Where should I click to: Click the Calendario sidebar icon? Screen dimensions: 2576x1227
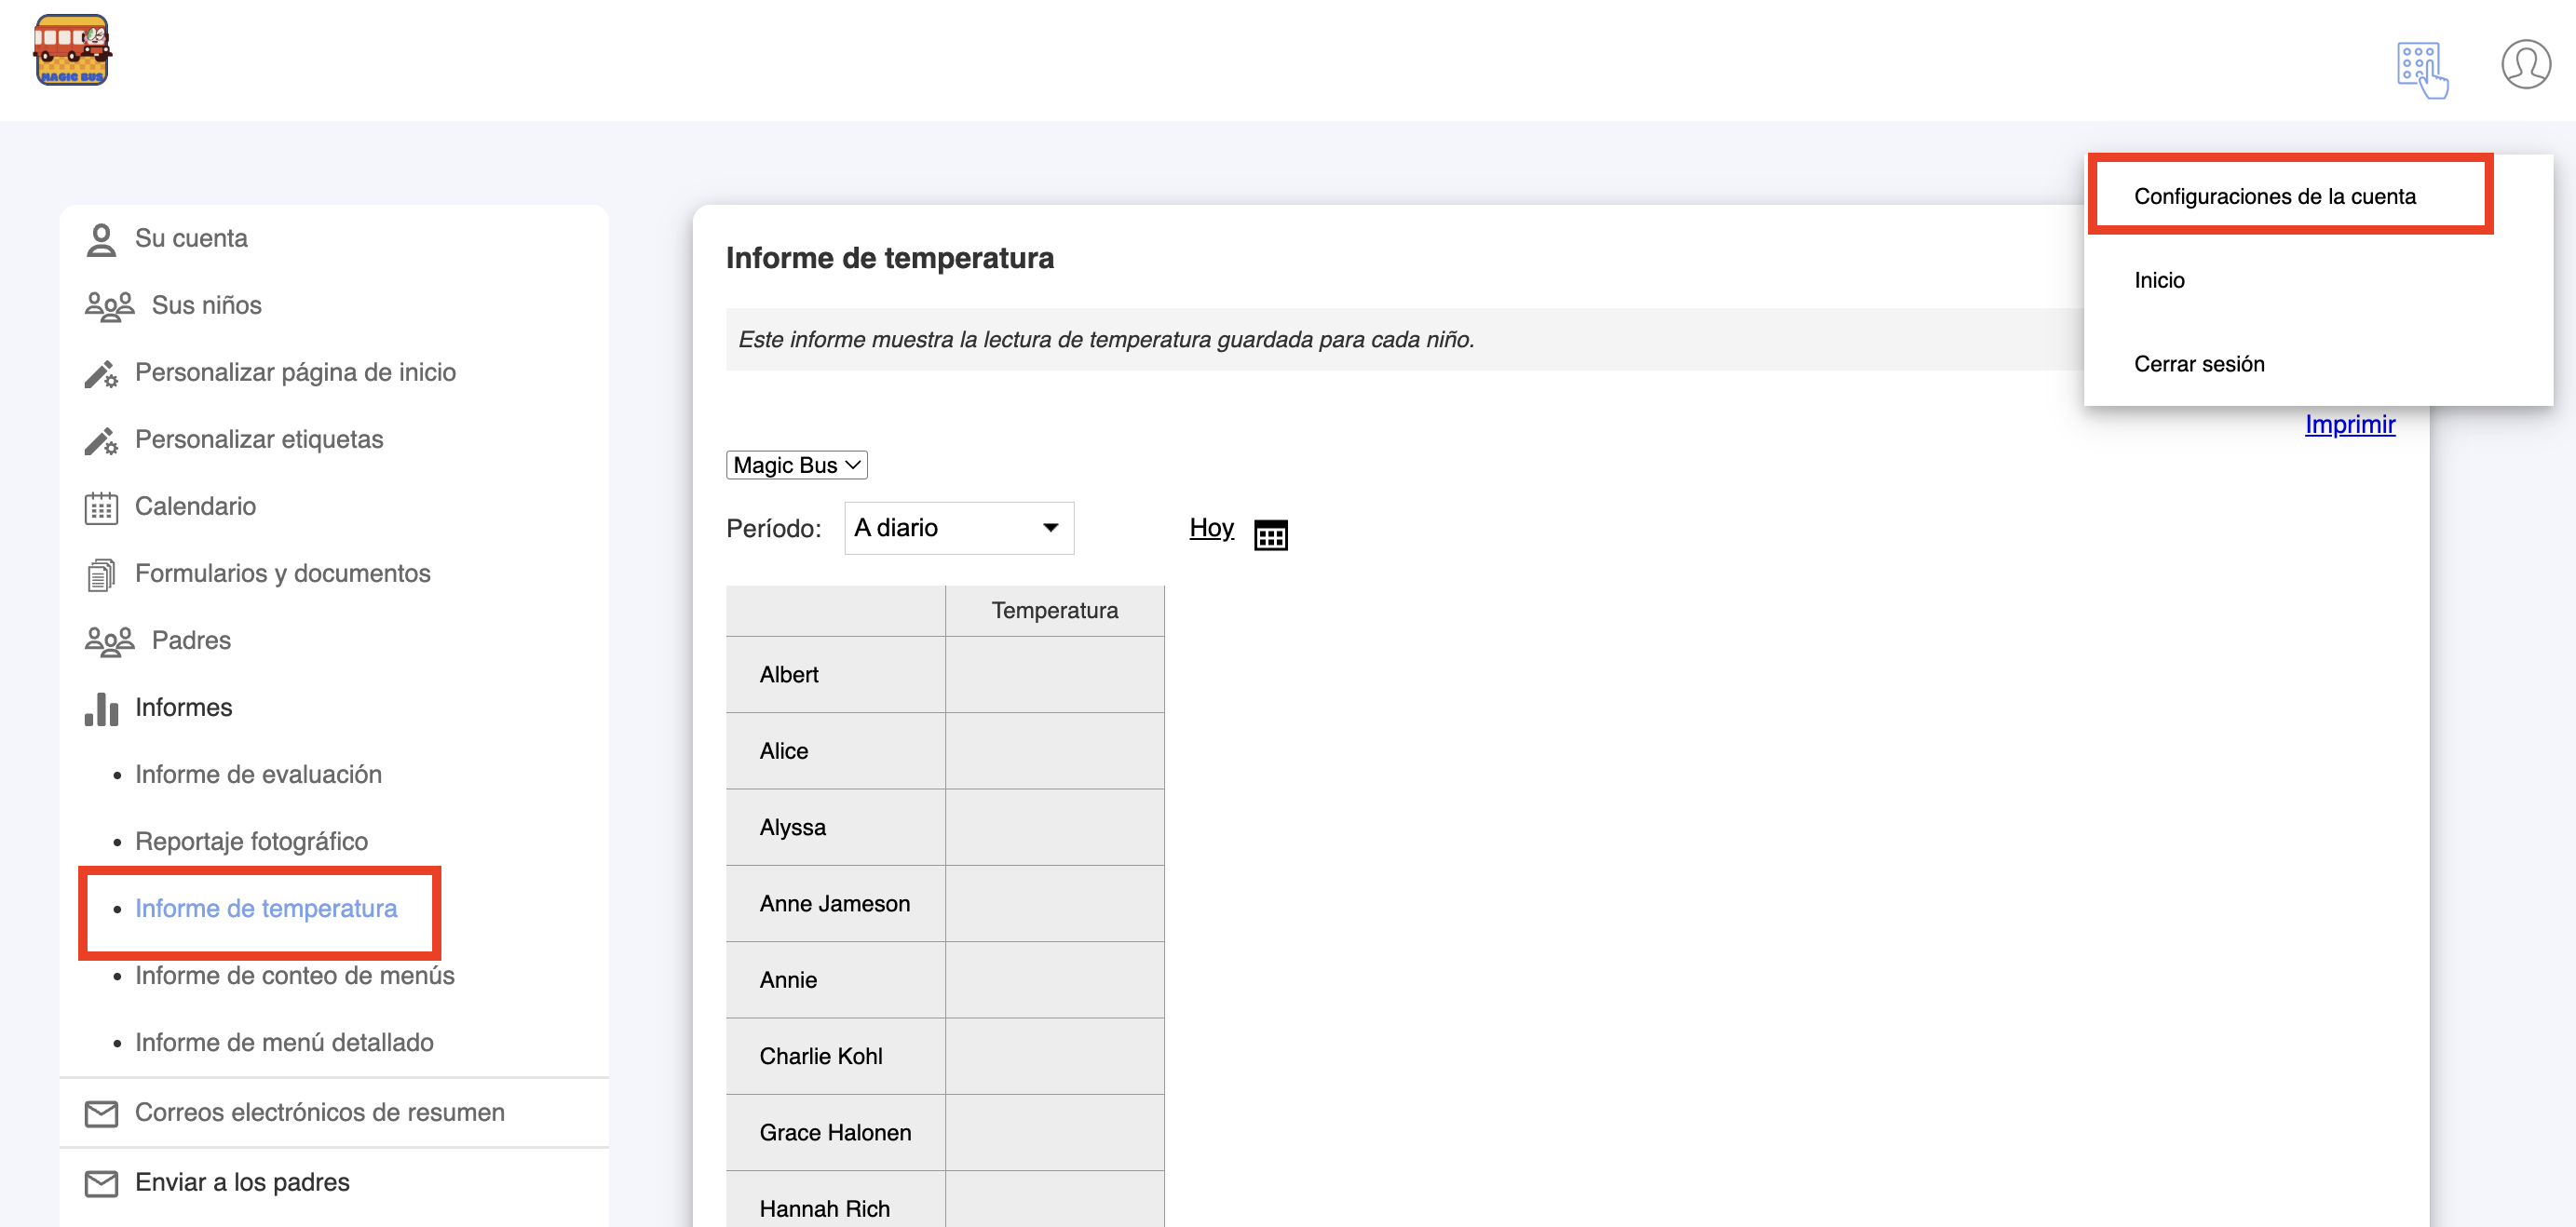point(101,508)
